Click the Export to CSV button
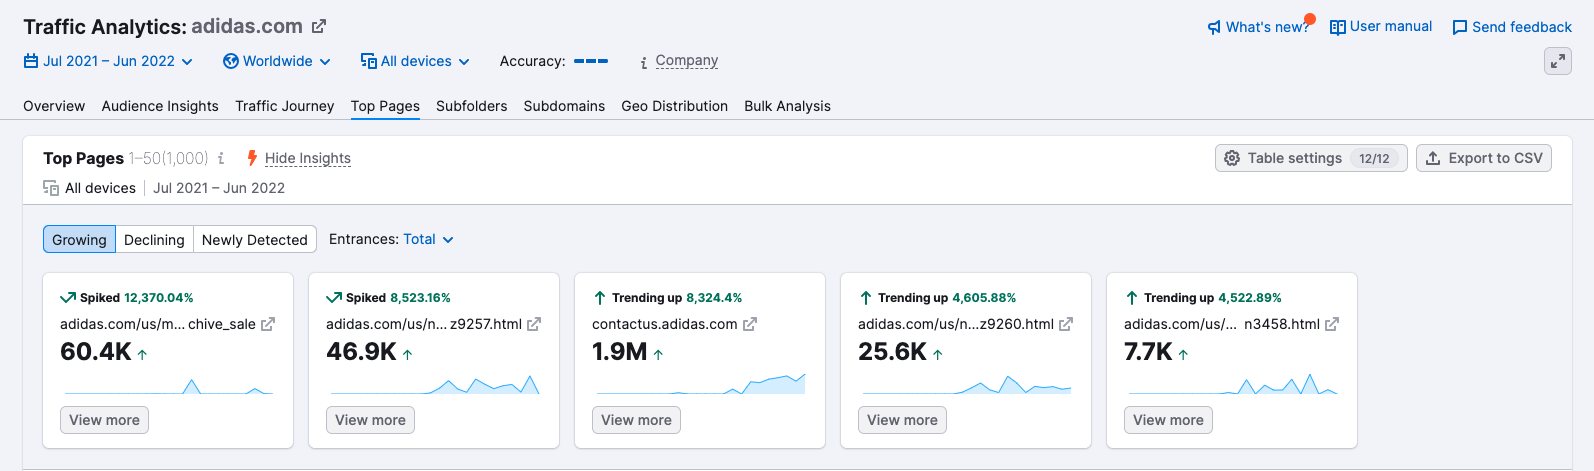1594x471 pixels. [x=1483, y=158]
